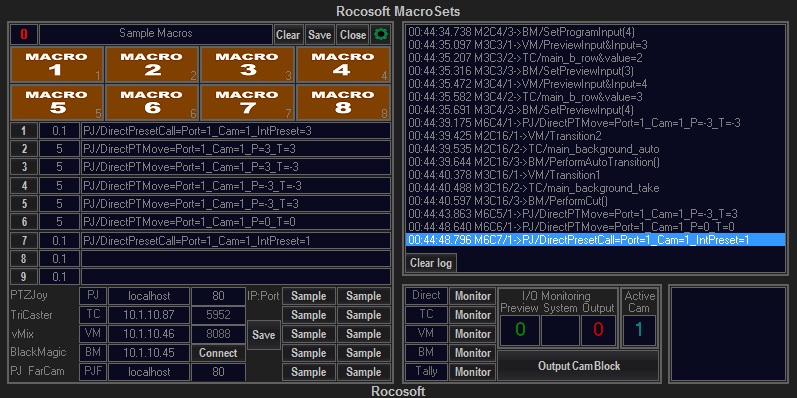The width and height of the screenshot is (797, 398).
Task: Select the red 0 counter box
Action: pos(24,35)
